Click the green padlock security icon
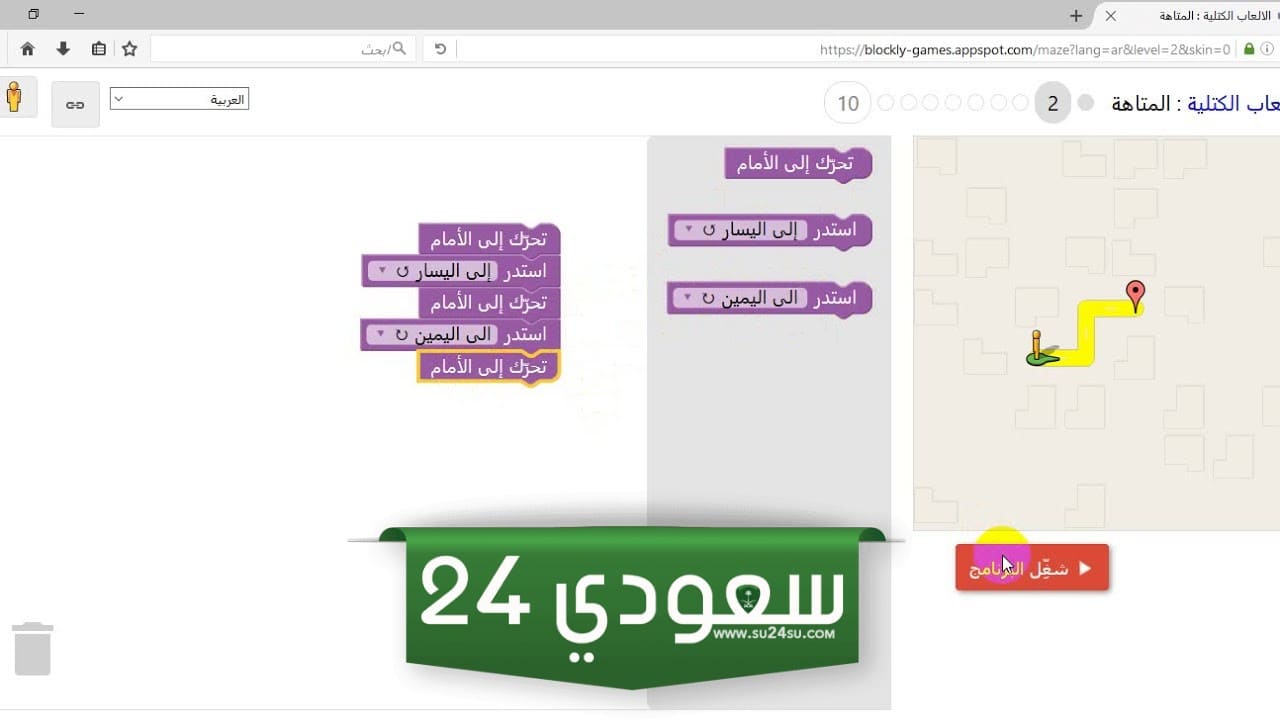The image size is (1280, 720). [1249, 49]
